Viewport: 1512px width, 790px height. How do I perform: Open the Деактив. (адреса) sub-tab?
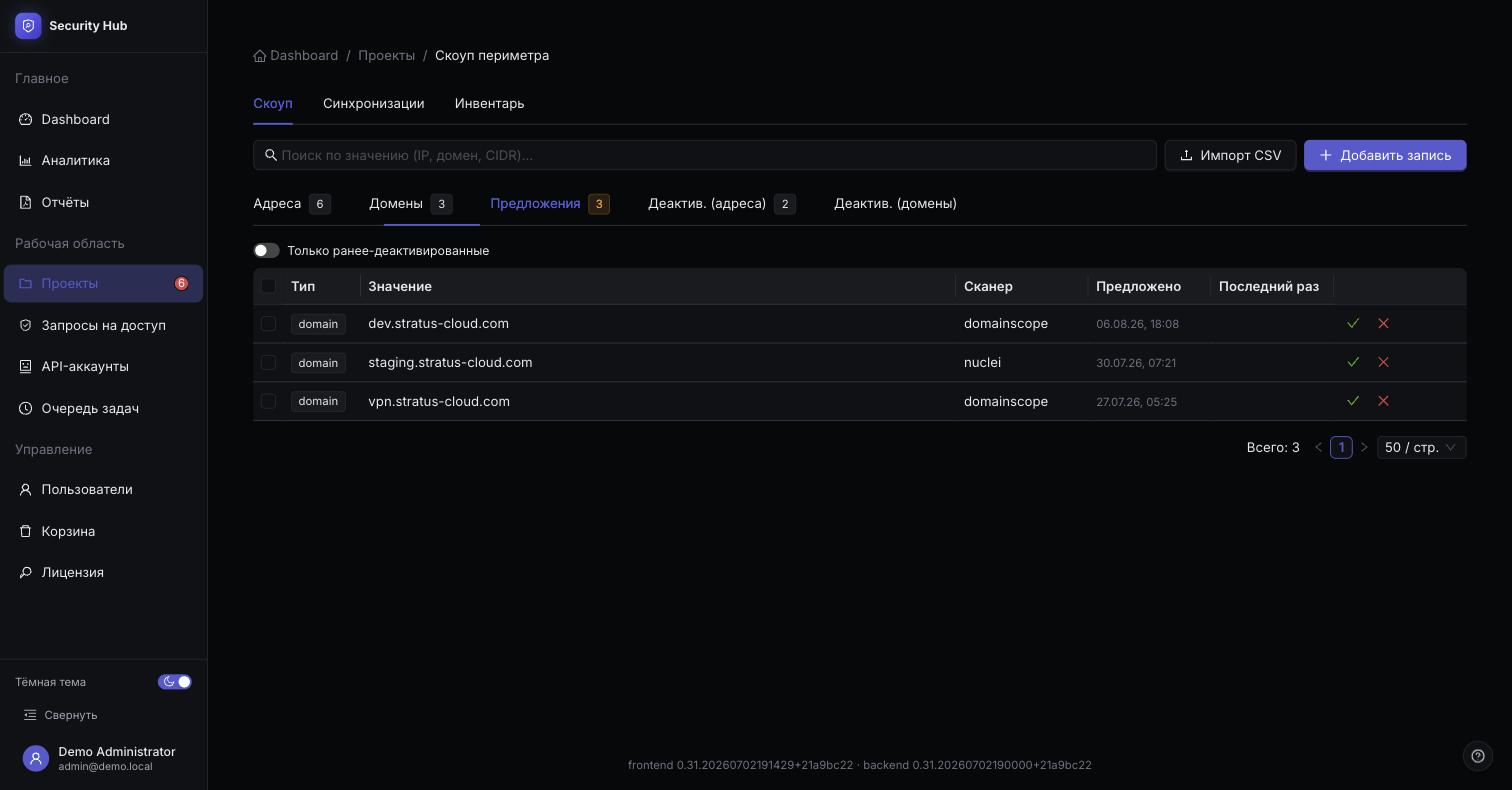[722, 204]
